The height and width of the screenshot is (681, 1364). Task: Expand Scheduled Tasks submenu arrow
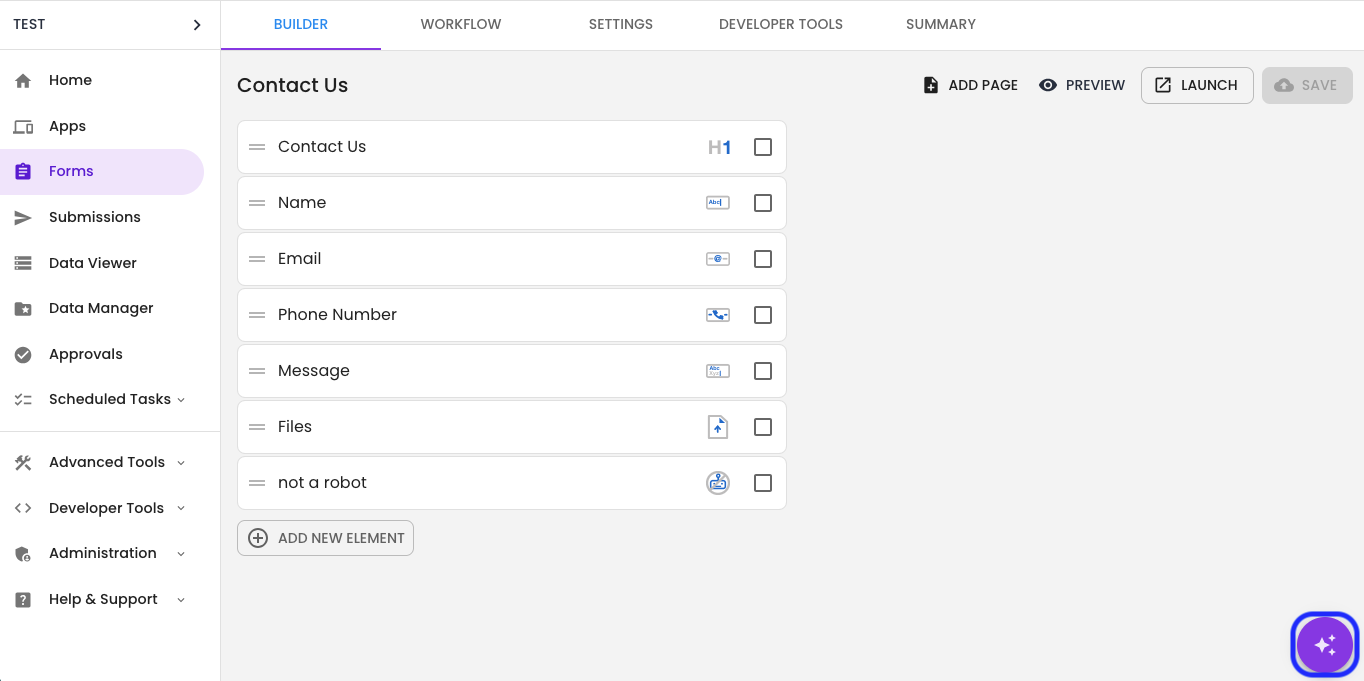[181, 400]
